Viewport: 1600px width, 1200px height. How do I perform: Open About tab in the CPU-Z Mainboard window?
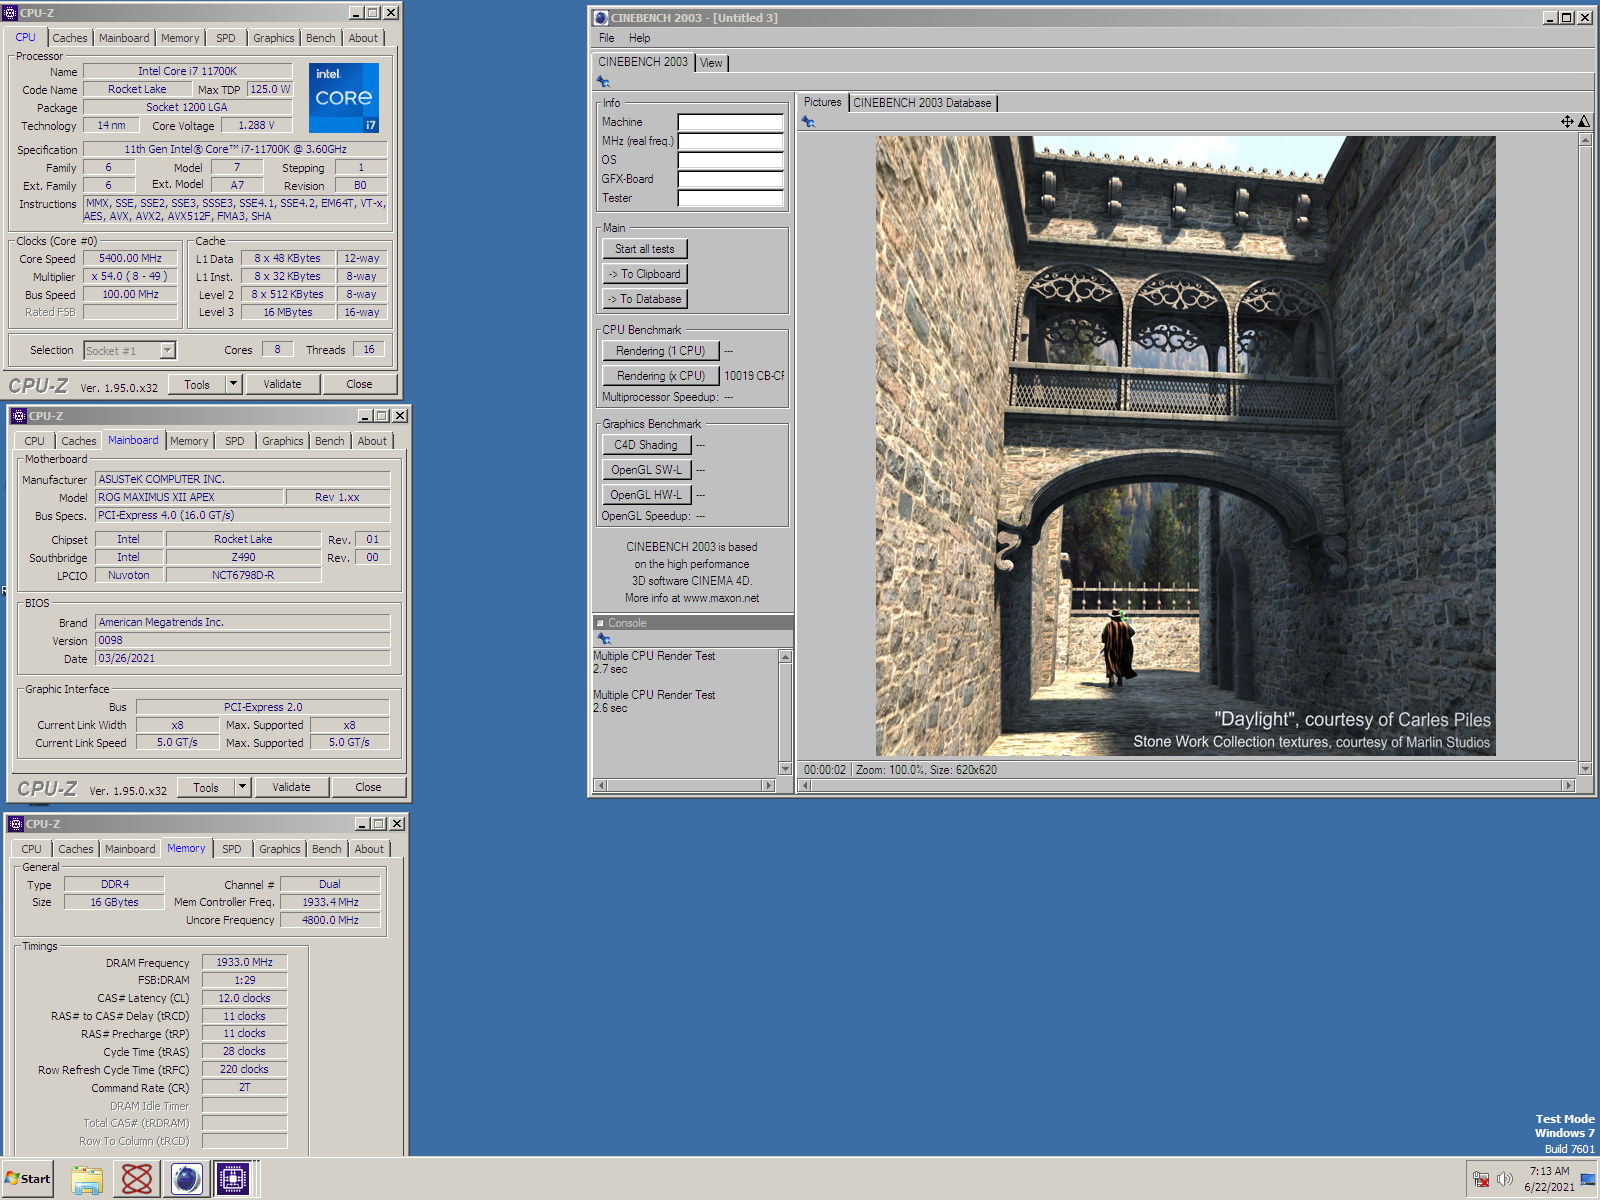372,441
